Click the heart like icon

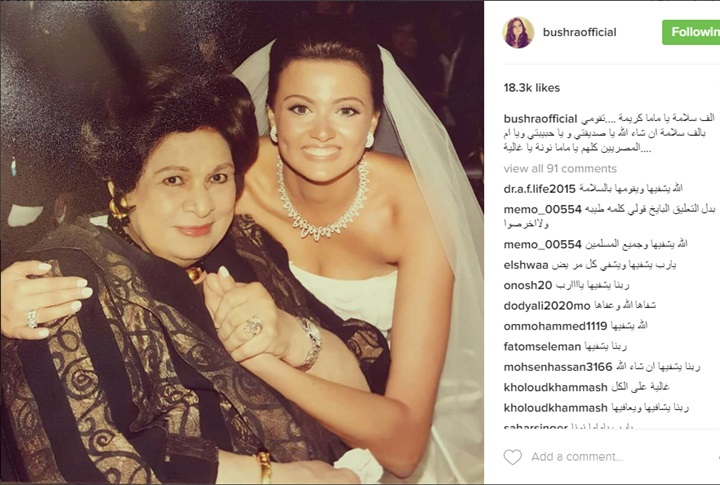pyautogui.click(x=512, y=457)
